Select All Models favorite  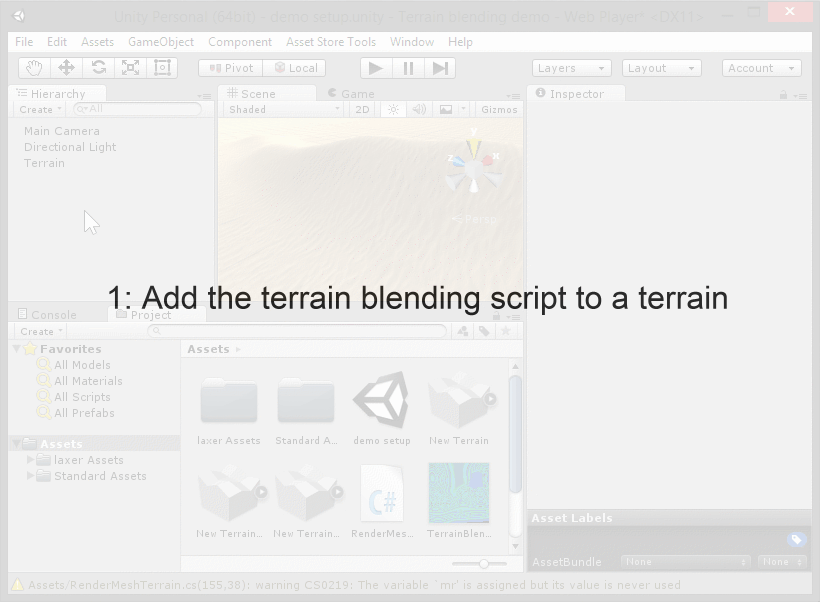click(x=82, y=365)
